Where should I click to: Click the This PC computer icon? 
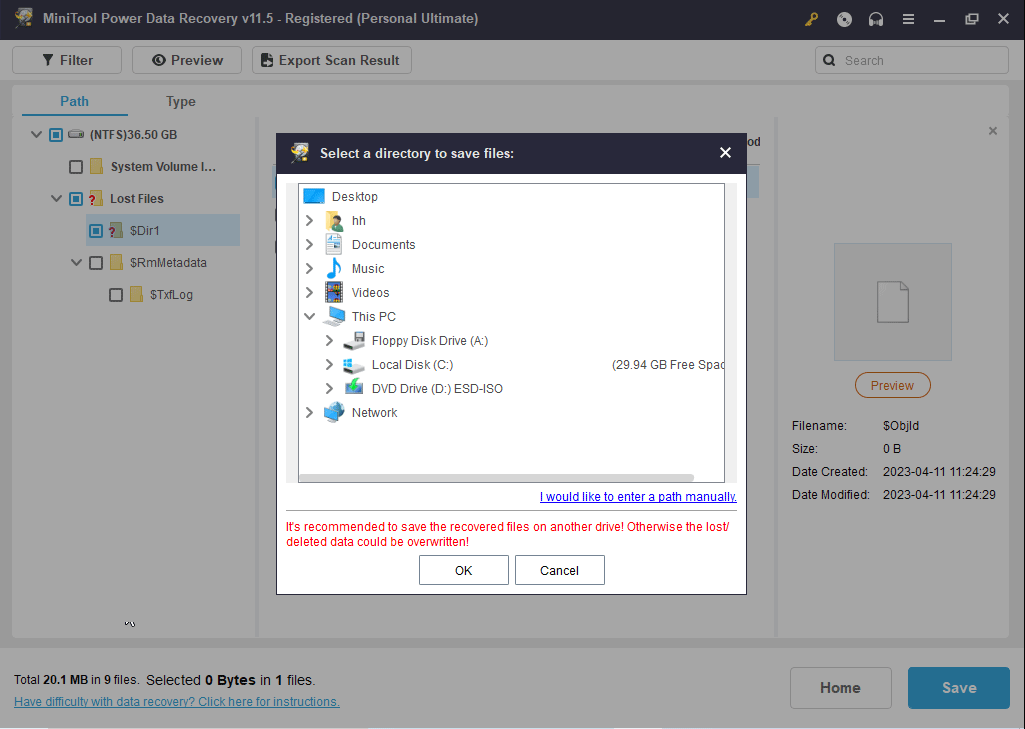(x=335, y=316)
